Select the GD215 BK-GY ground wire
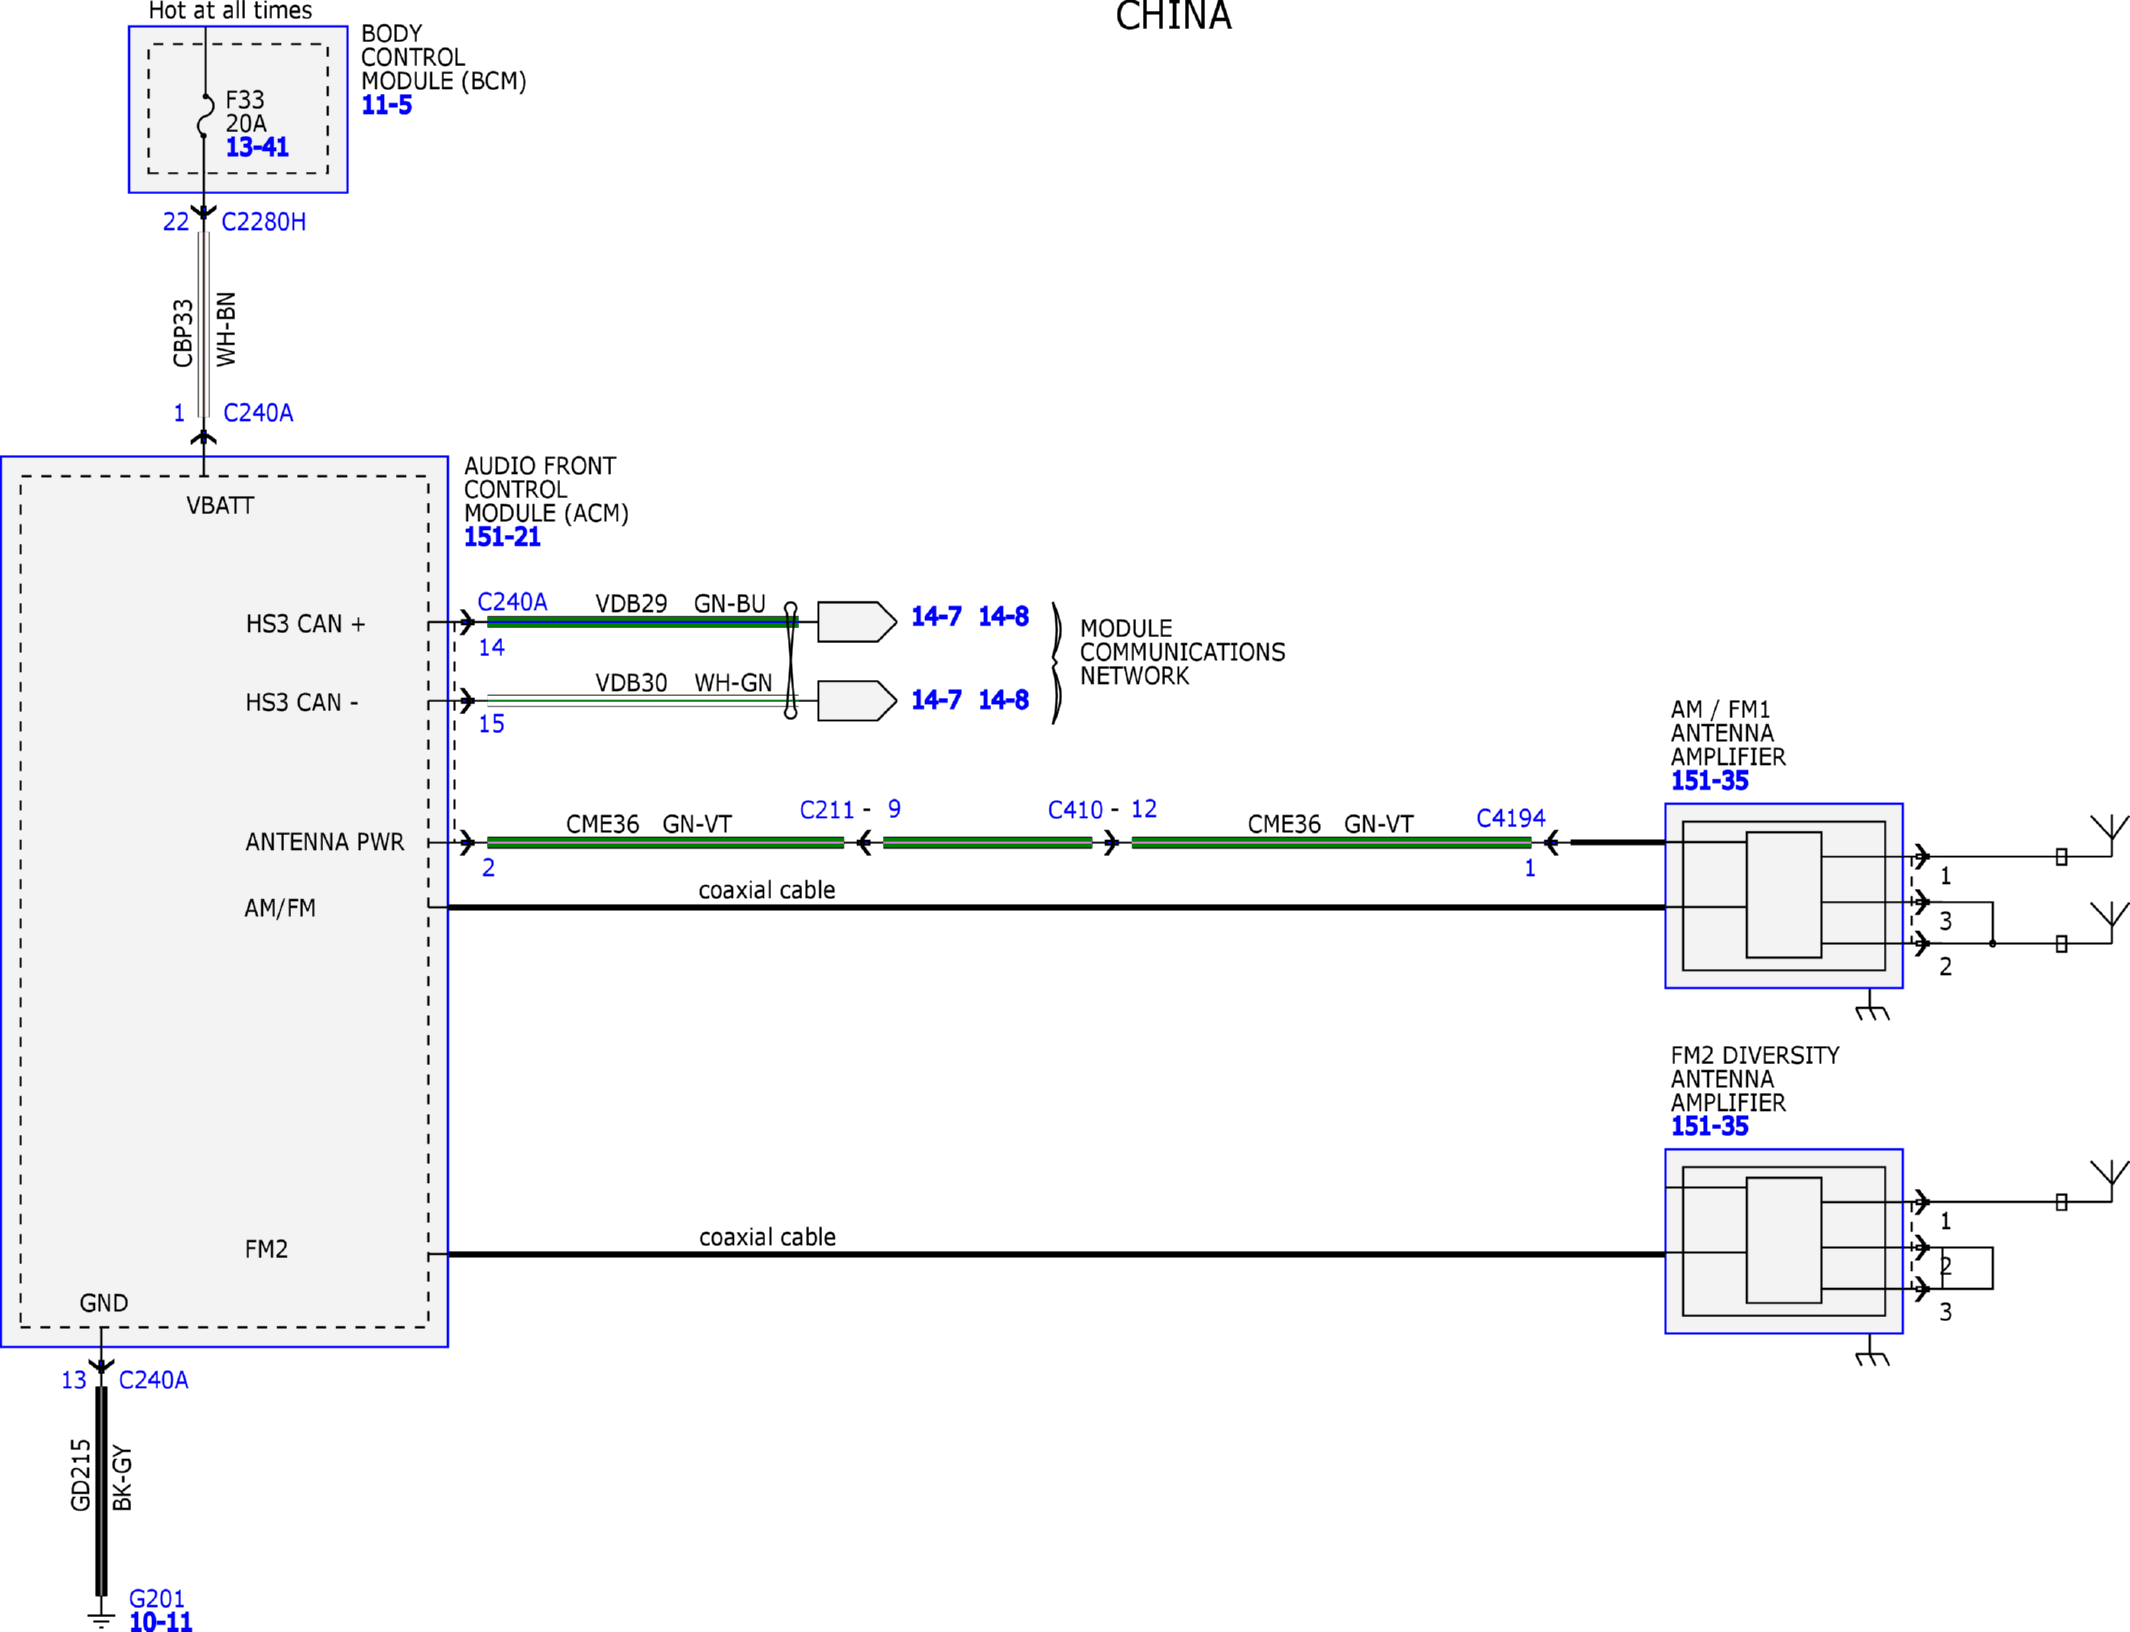 101,1490
